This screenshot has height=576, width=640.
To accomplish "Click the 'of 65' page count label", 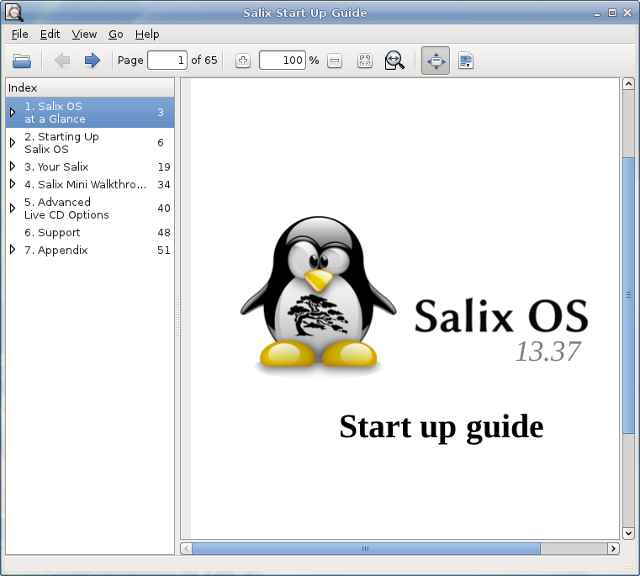I will tap(204, 60).
